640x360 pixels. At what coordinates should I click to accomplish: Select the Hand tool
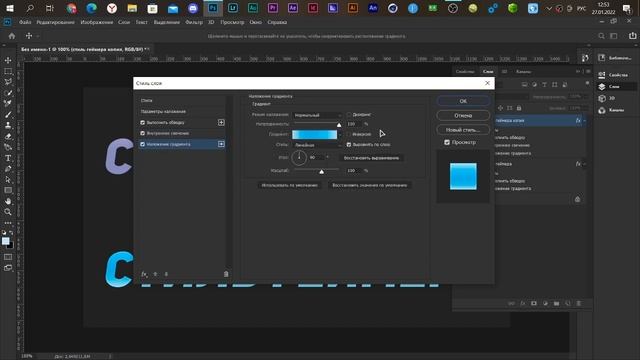(8, 201)
